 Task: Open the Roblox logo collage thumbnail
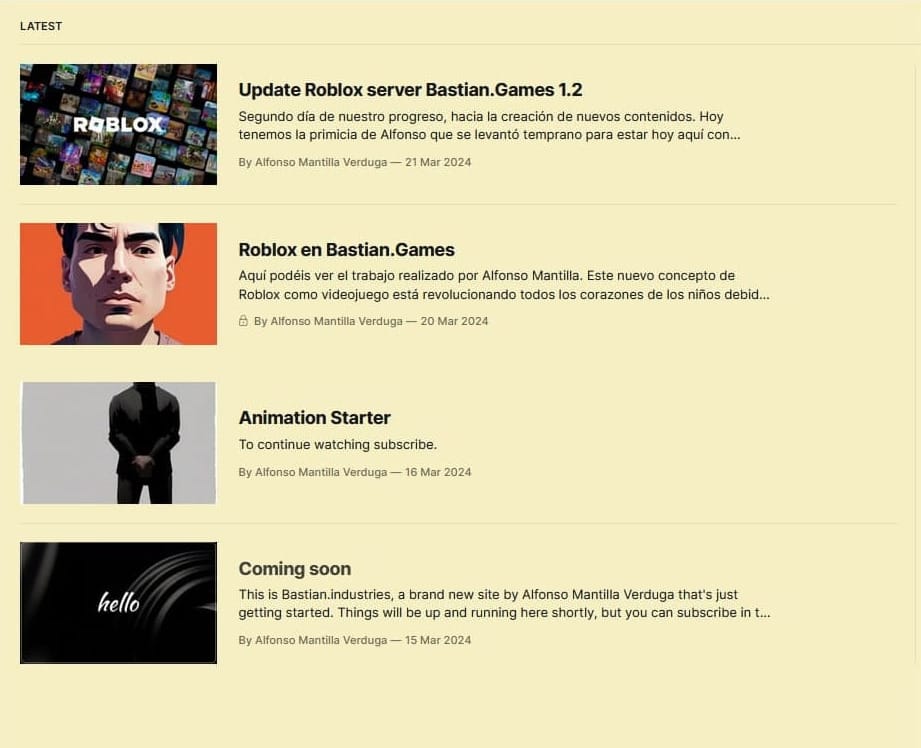(x=118, y=125)
